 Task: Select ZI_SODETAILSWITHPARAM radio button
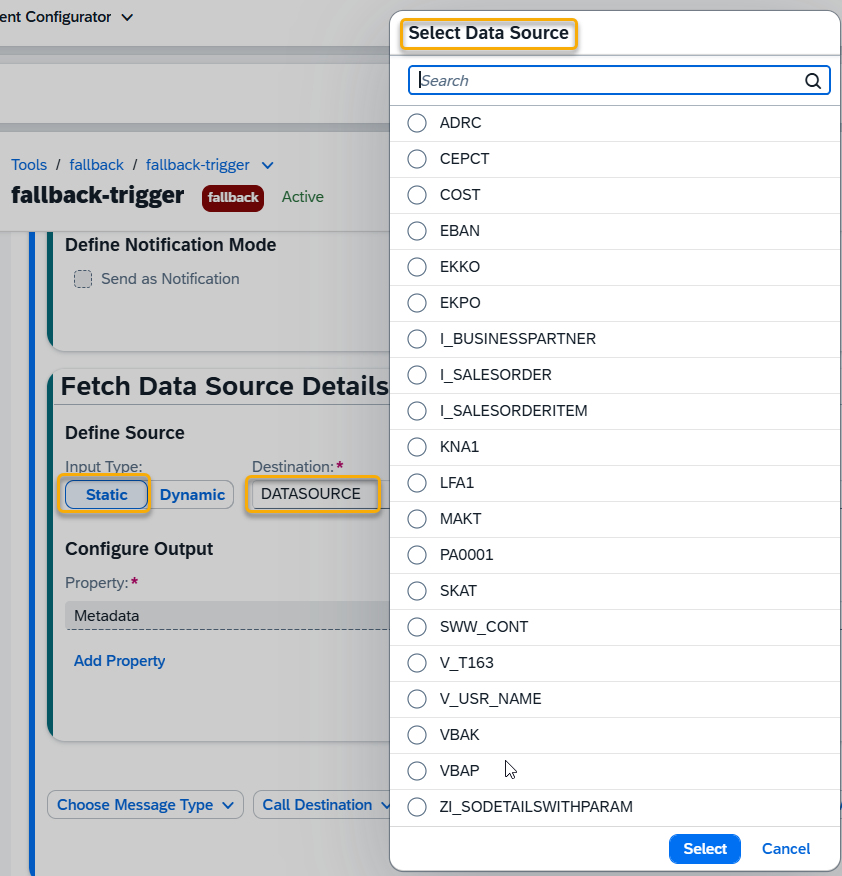[418, 807]
